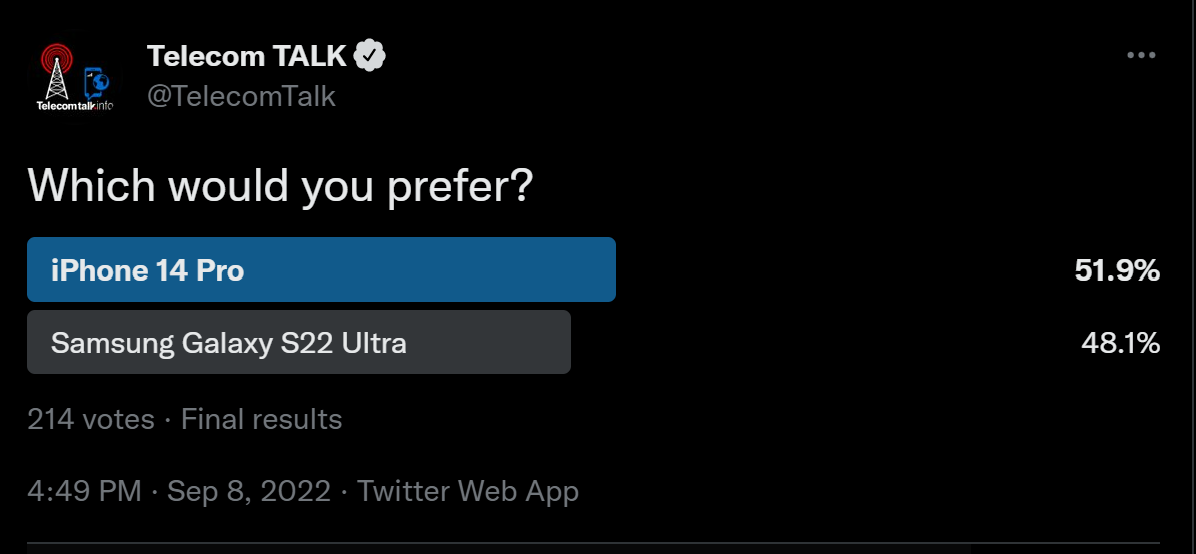Open the @TelecomTalk handle link
Image resolution: width=1196 pixels, height=554 pixels.
(241, 96)
